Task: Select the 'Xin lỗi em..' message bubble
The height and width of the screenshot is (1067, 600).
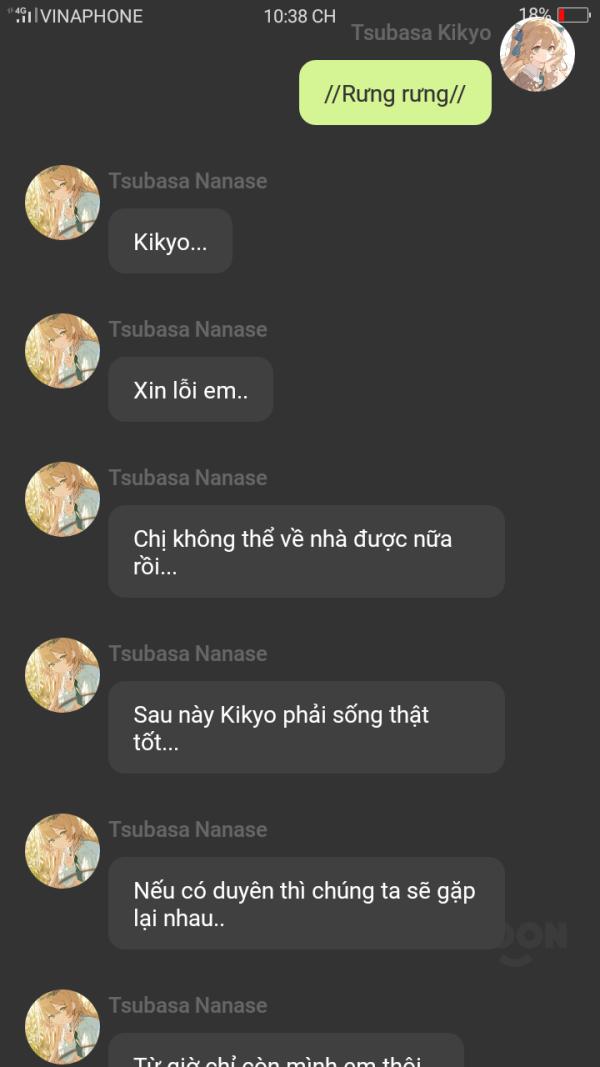Action: pyautogui.click(x=190, y=389)
